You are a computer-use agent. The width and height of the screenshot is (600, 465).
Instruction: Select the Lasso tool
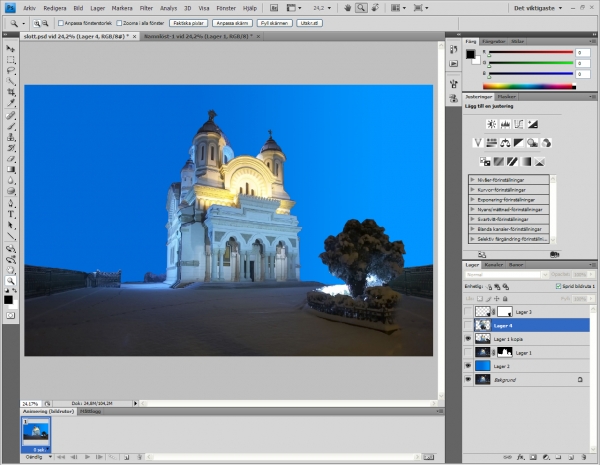click(11, 70)
